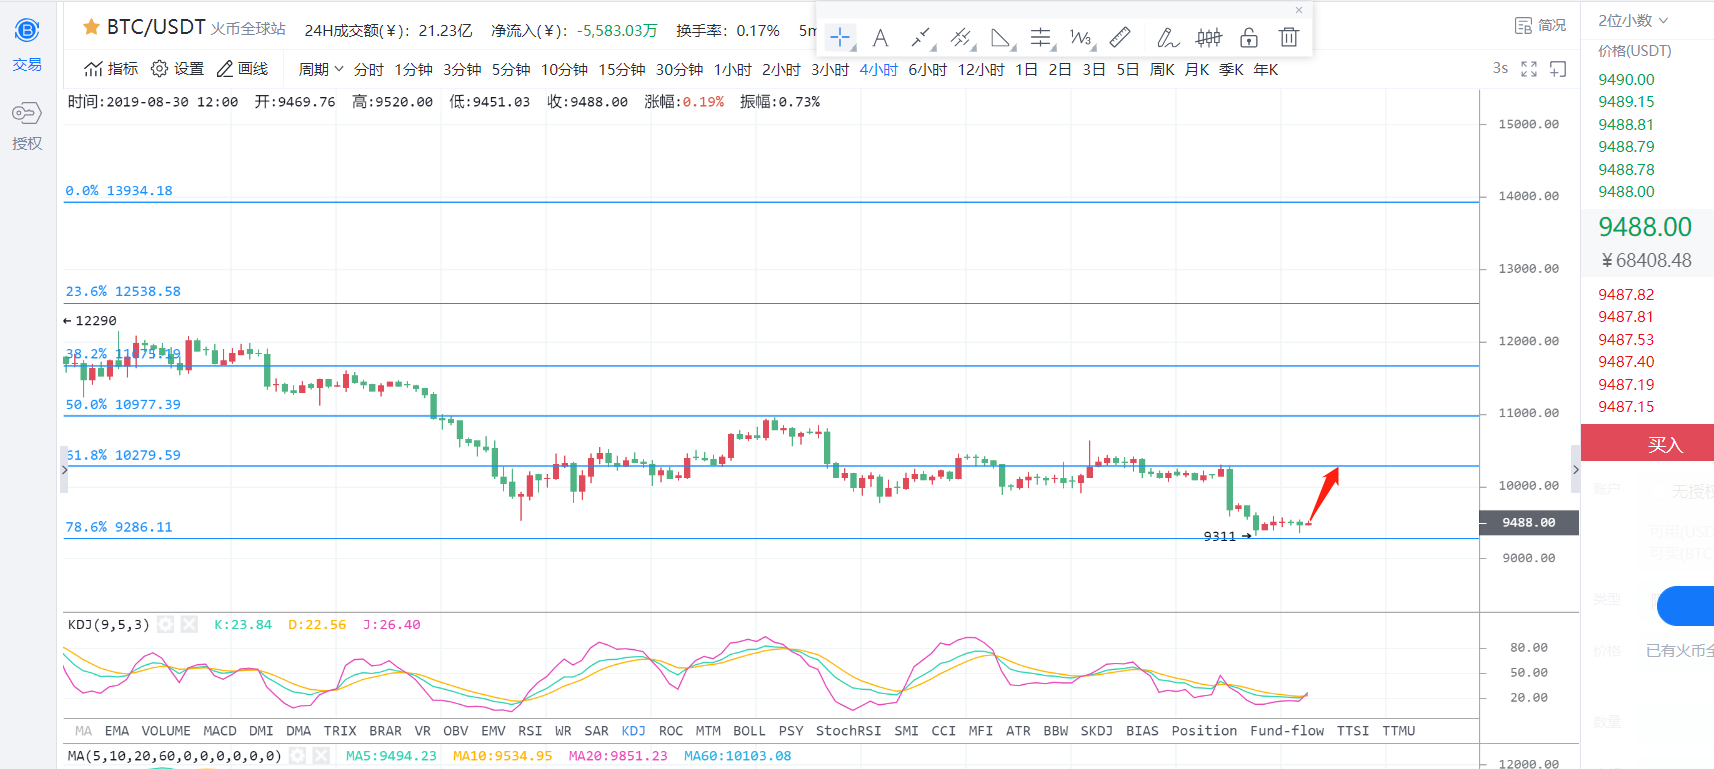Expand the 2位小数 decimals dropdown
The image size is (1714, 769).
(x=1633, y=20)
